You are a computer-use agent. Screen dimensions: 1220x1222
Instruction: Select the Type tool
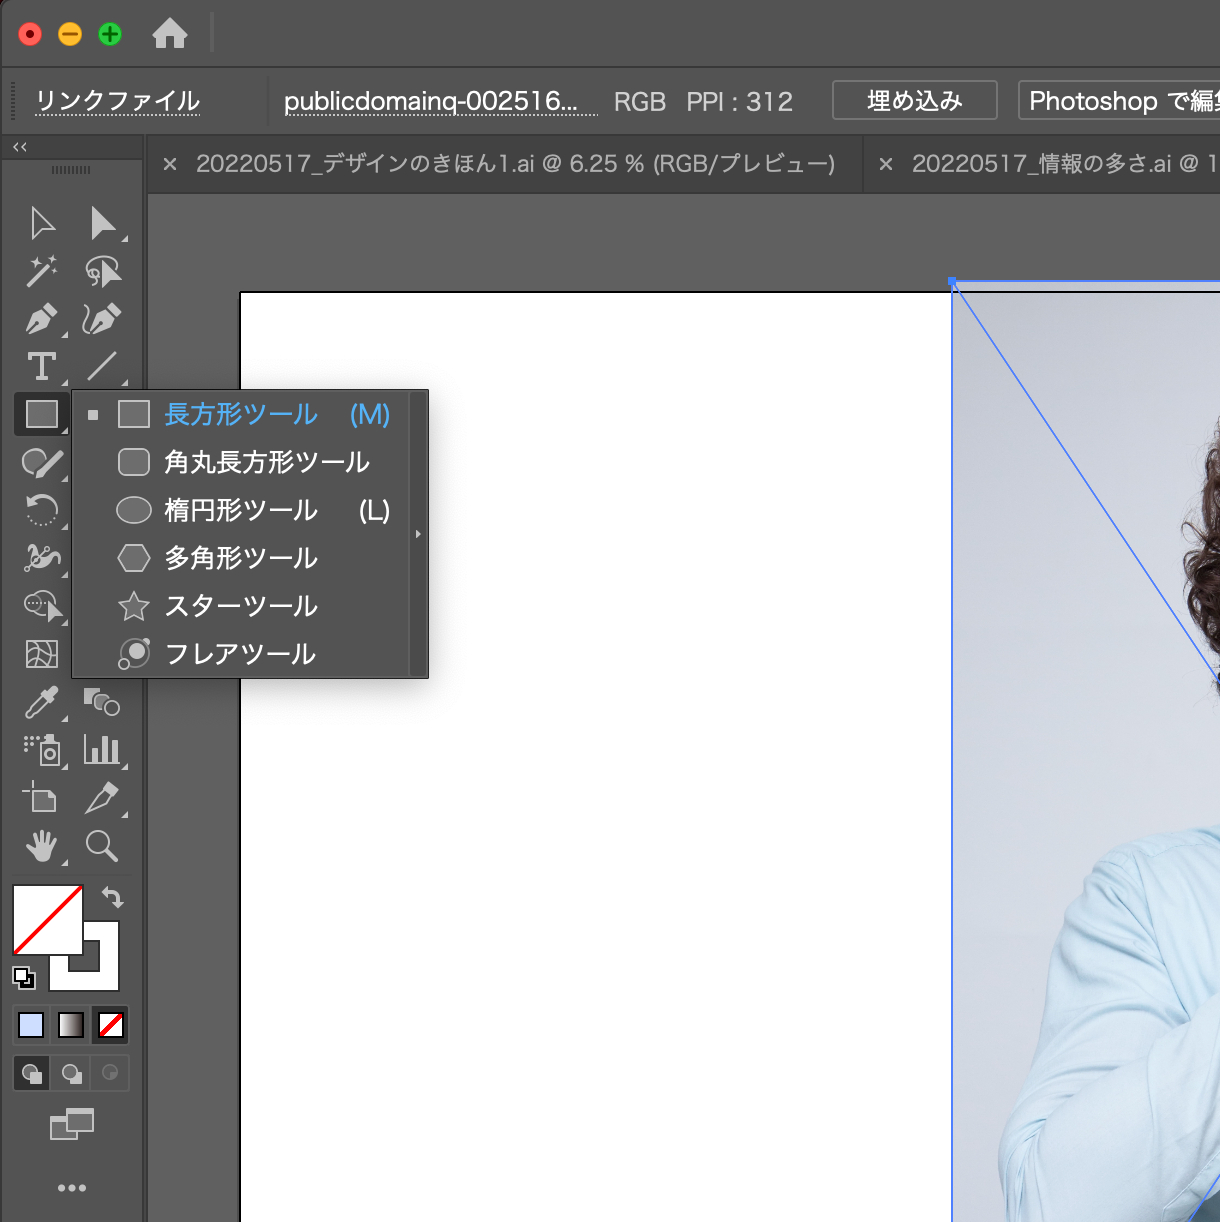tap(41, 366)
